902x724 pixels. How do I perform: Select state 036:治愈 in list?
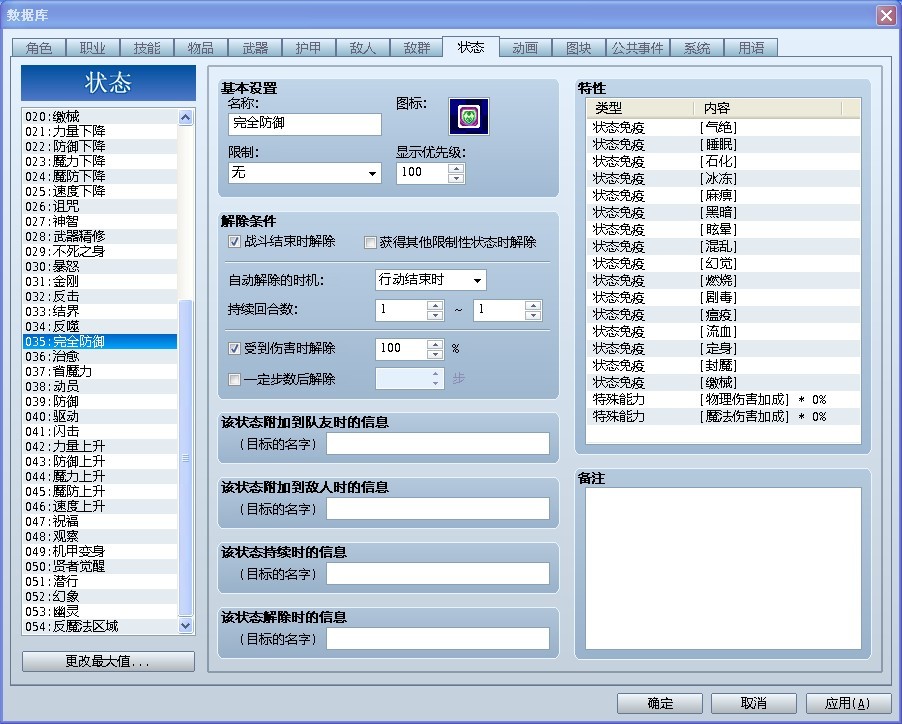tap(100, 357)
